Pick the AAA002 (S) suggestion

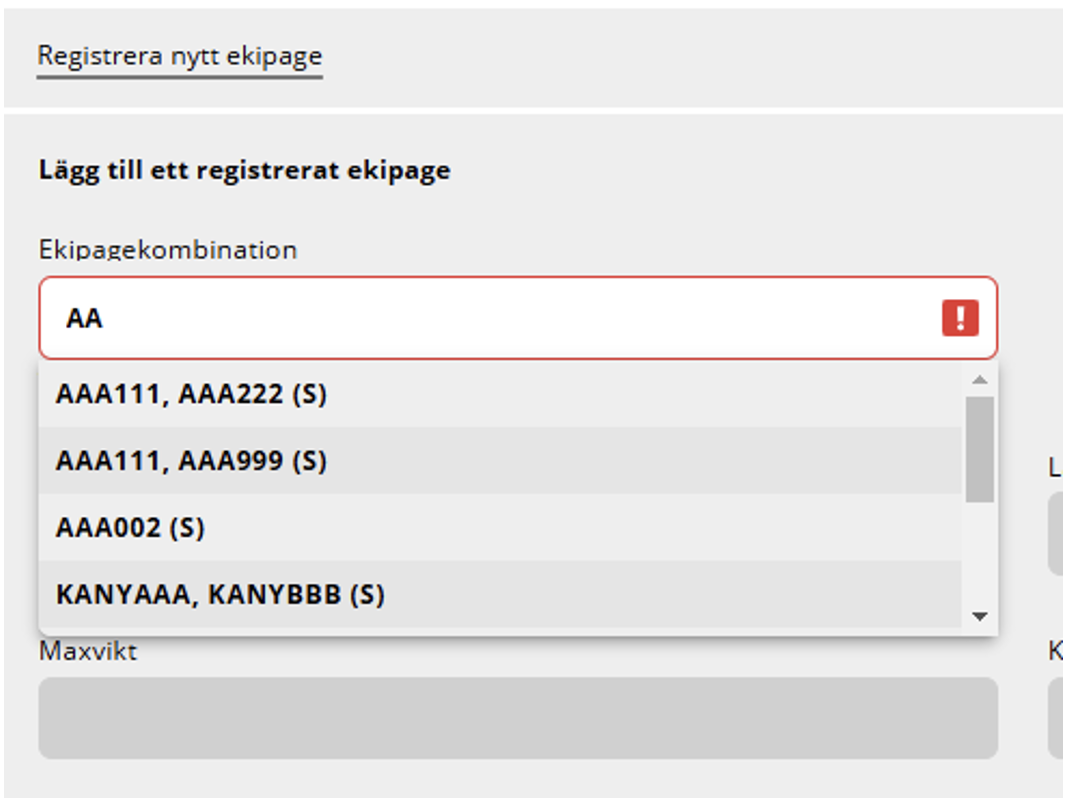pos(500,527)
